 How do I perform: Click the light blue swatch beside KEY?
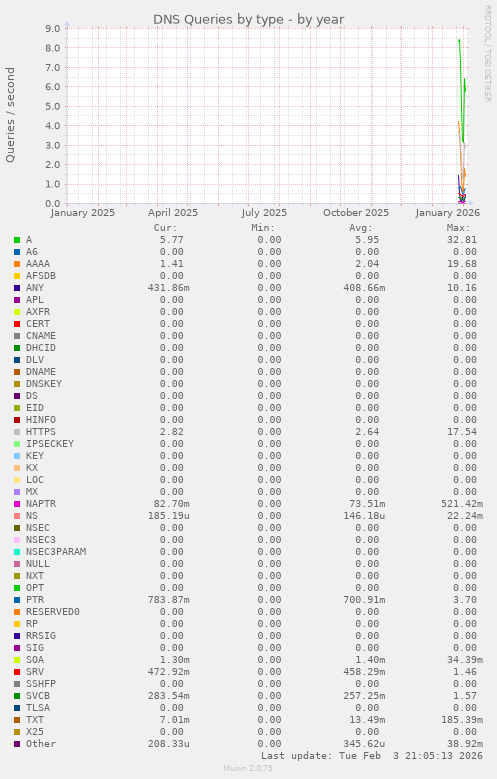point(17,456)
